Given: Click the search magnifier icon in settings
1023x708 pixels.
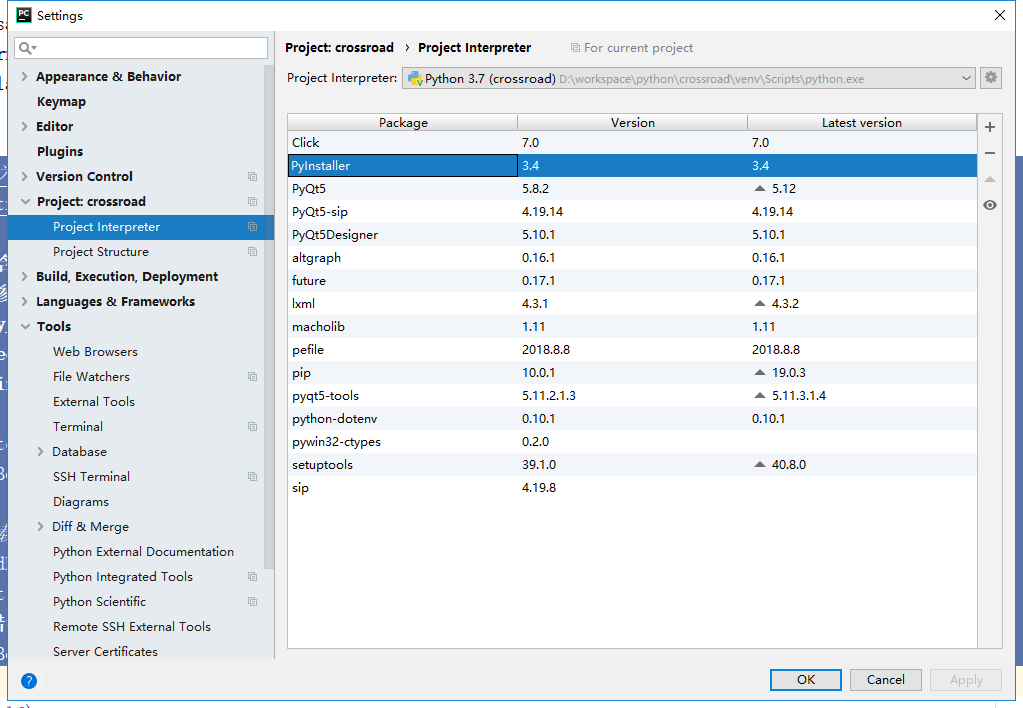Looking at the screenshot, I should pos(27,48).
